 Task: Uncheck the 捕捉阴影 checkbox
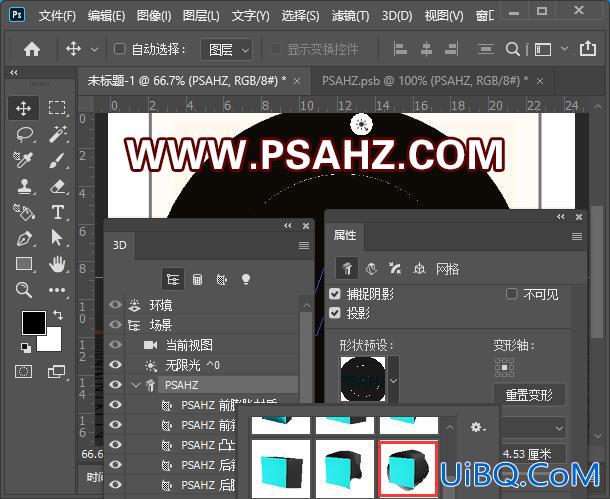[335, 294]
